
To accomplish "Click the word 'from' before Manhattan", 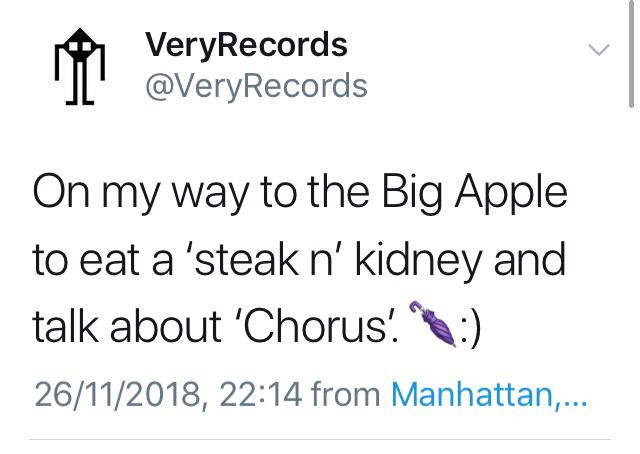I will pyautogui.click(x=345, y=394).
